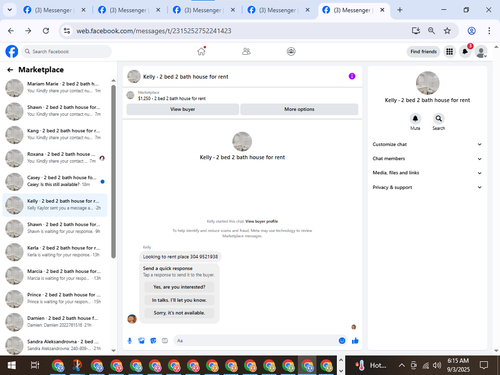Open the Friends icon in top navigation
The image size is (500, 375).
246,51
